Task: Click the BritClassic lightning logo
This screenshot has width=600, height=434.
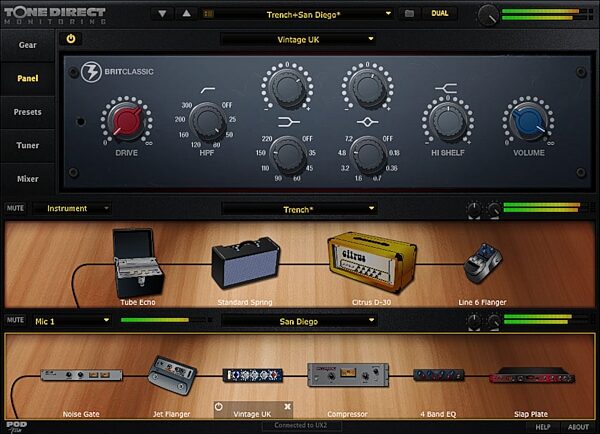Action: pyautogui.click(x=91, y=72)
